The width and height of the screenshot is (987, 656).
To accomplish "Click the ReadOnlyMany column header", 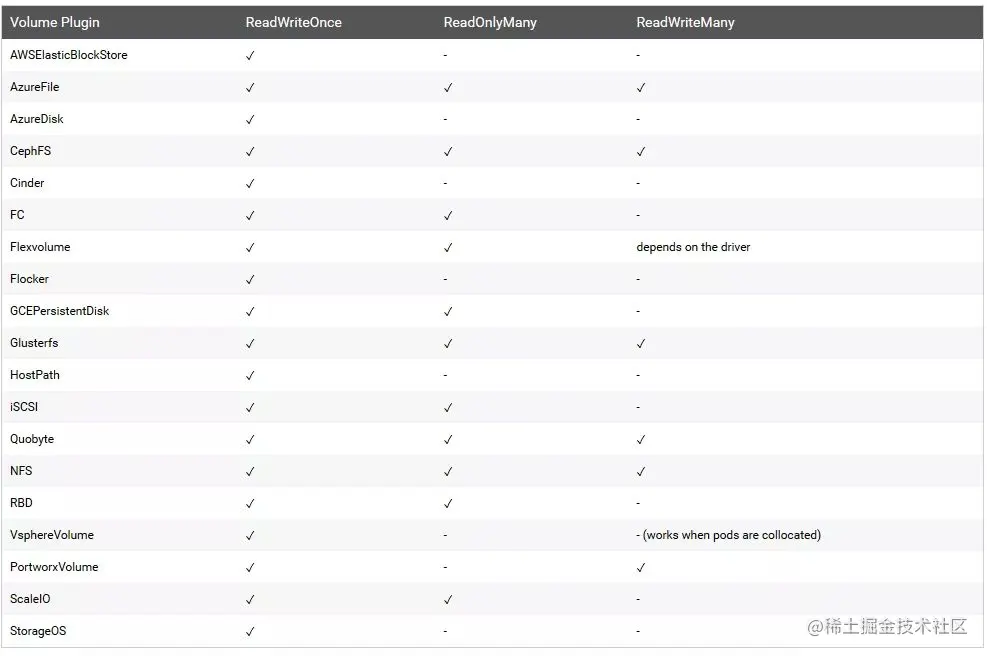I will click(x=490, y=22).
